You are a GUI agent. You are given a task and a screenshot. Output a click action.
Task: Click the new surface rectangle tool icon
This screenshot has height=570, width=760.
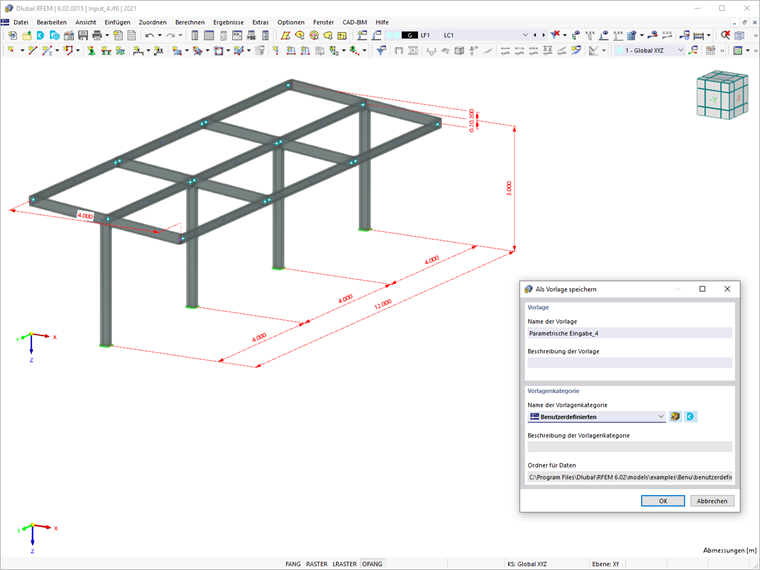click(x=177, y=50)
